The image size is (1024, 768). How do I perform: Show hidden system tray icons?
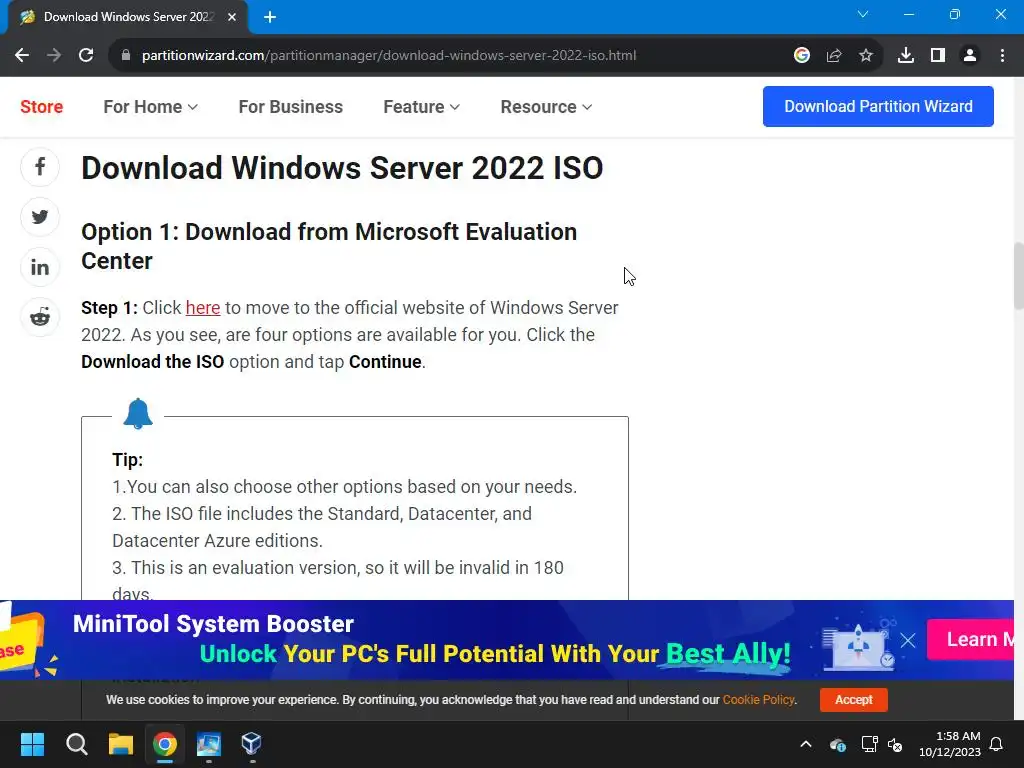806,744
